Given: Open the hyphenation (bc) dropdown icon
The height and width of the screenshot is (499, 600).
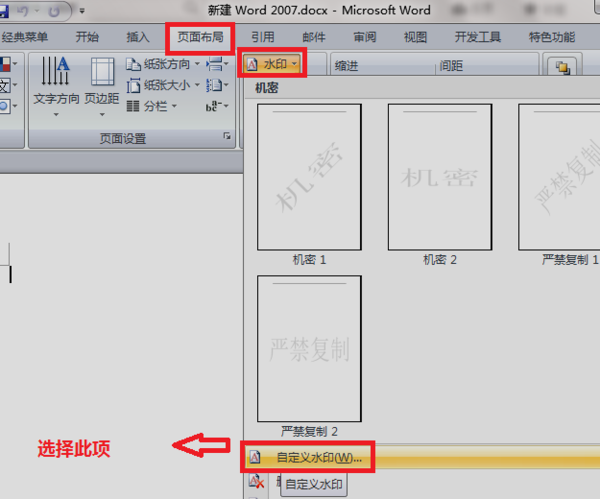Looking at the screenshot, I should [217, 106].
